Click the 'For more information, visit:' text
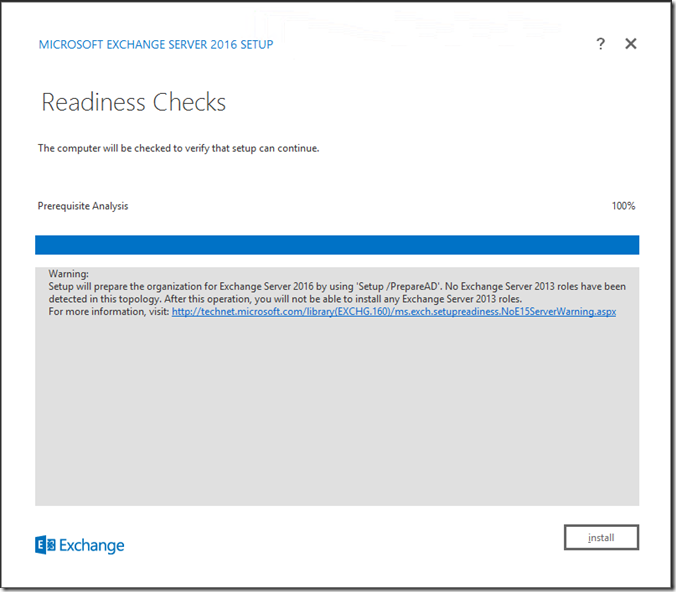This screenshot has width=676, height=592. coord(109,312)
